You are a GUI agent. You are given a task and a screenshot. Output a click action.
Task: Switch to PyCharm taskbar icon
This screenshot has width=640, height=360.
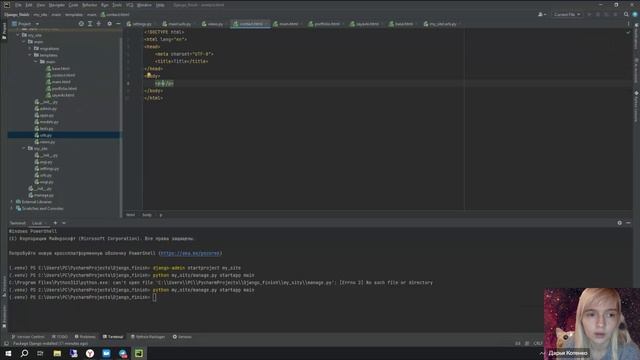tap(139, 353)
